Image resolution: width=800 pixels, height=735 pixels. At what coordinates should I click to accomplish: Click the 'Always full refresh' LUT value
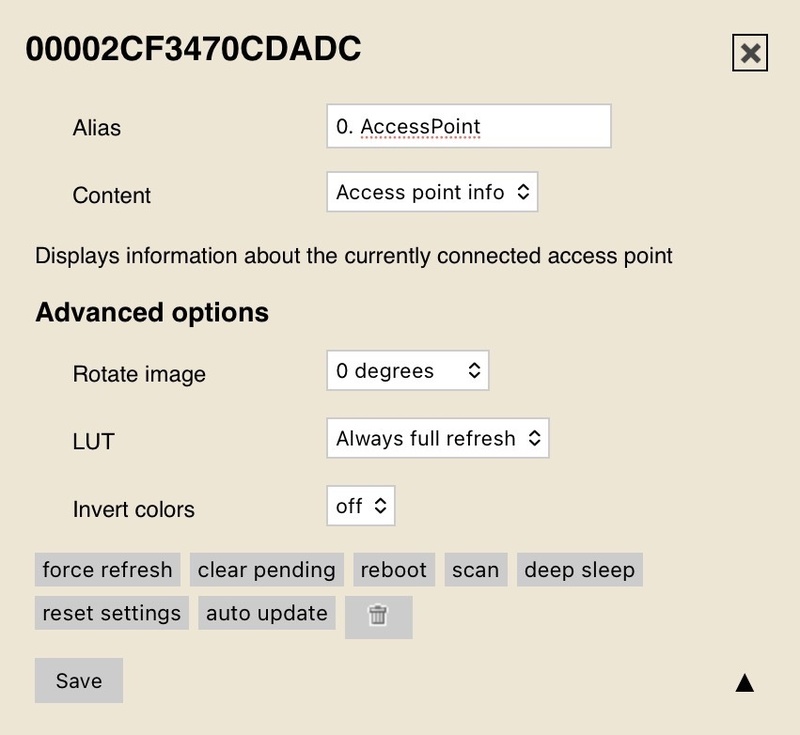tap(438, 437)
